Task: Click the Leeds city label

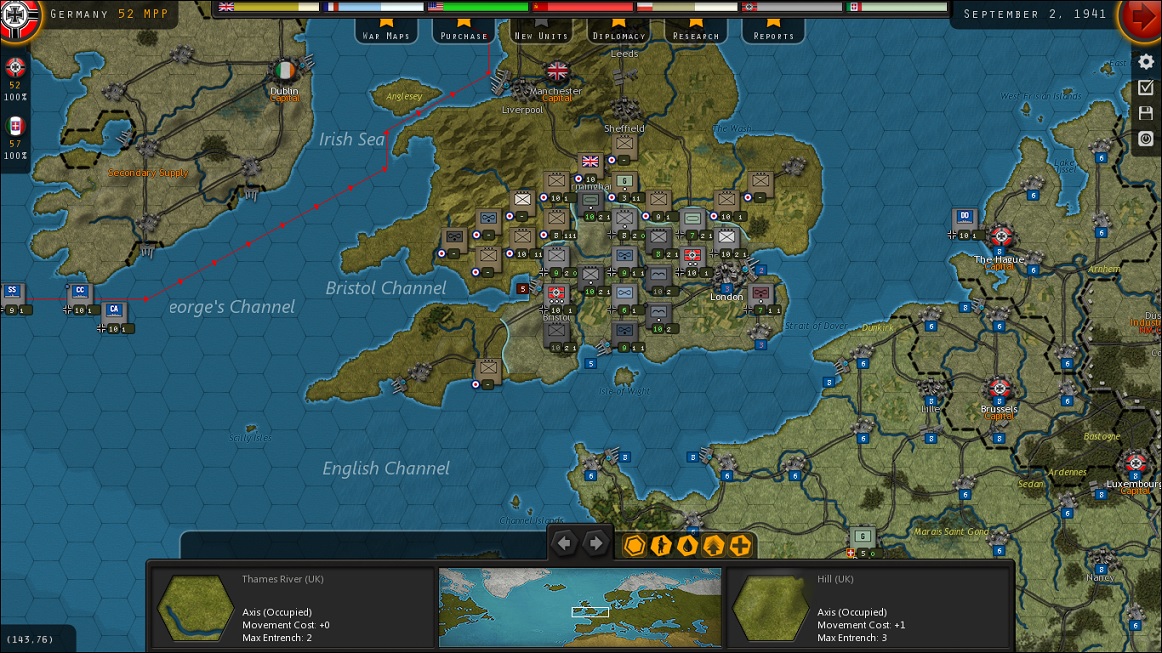Action: click(x=624, y=53)
